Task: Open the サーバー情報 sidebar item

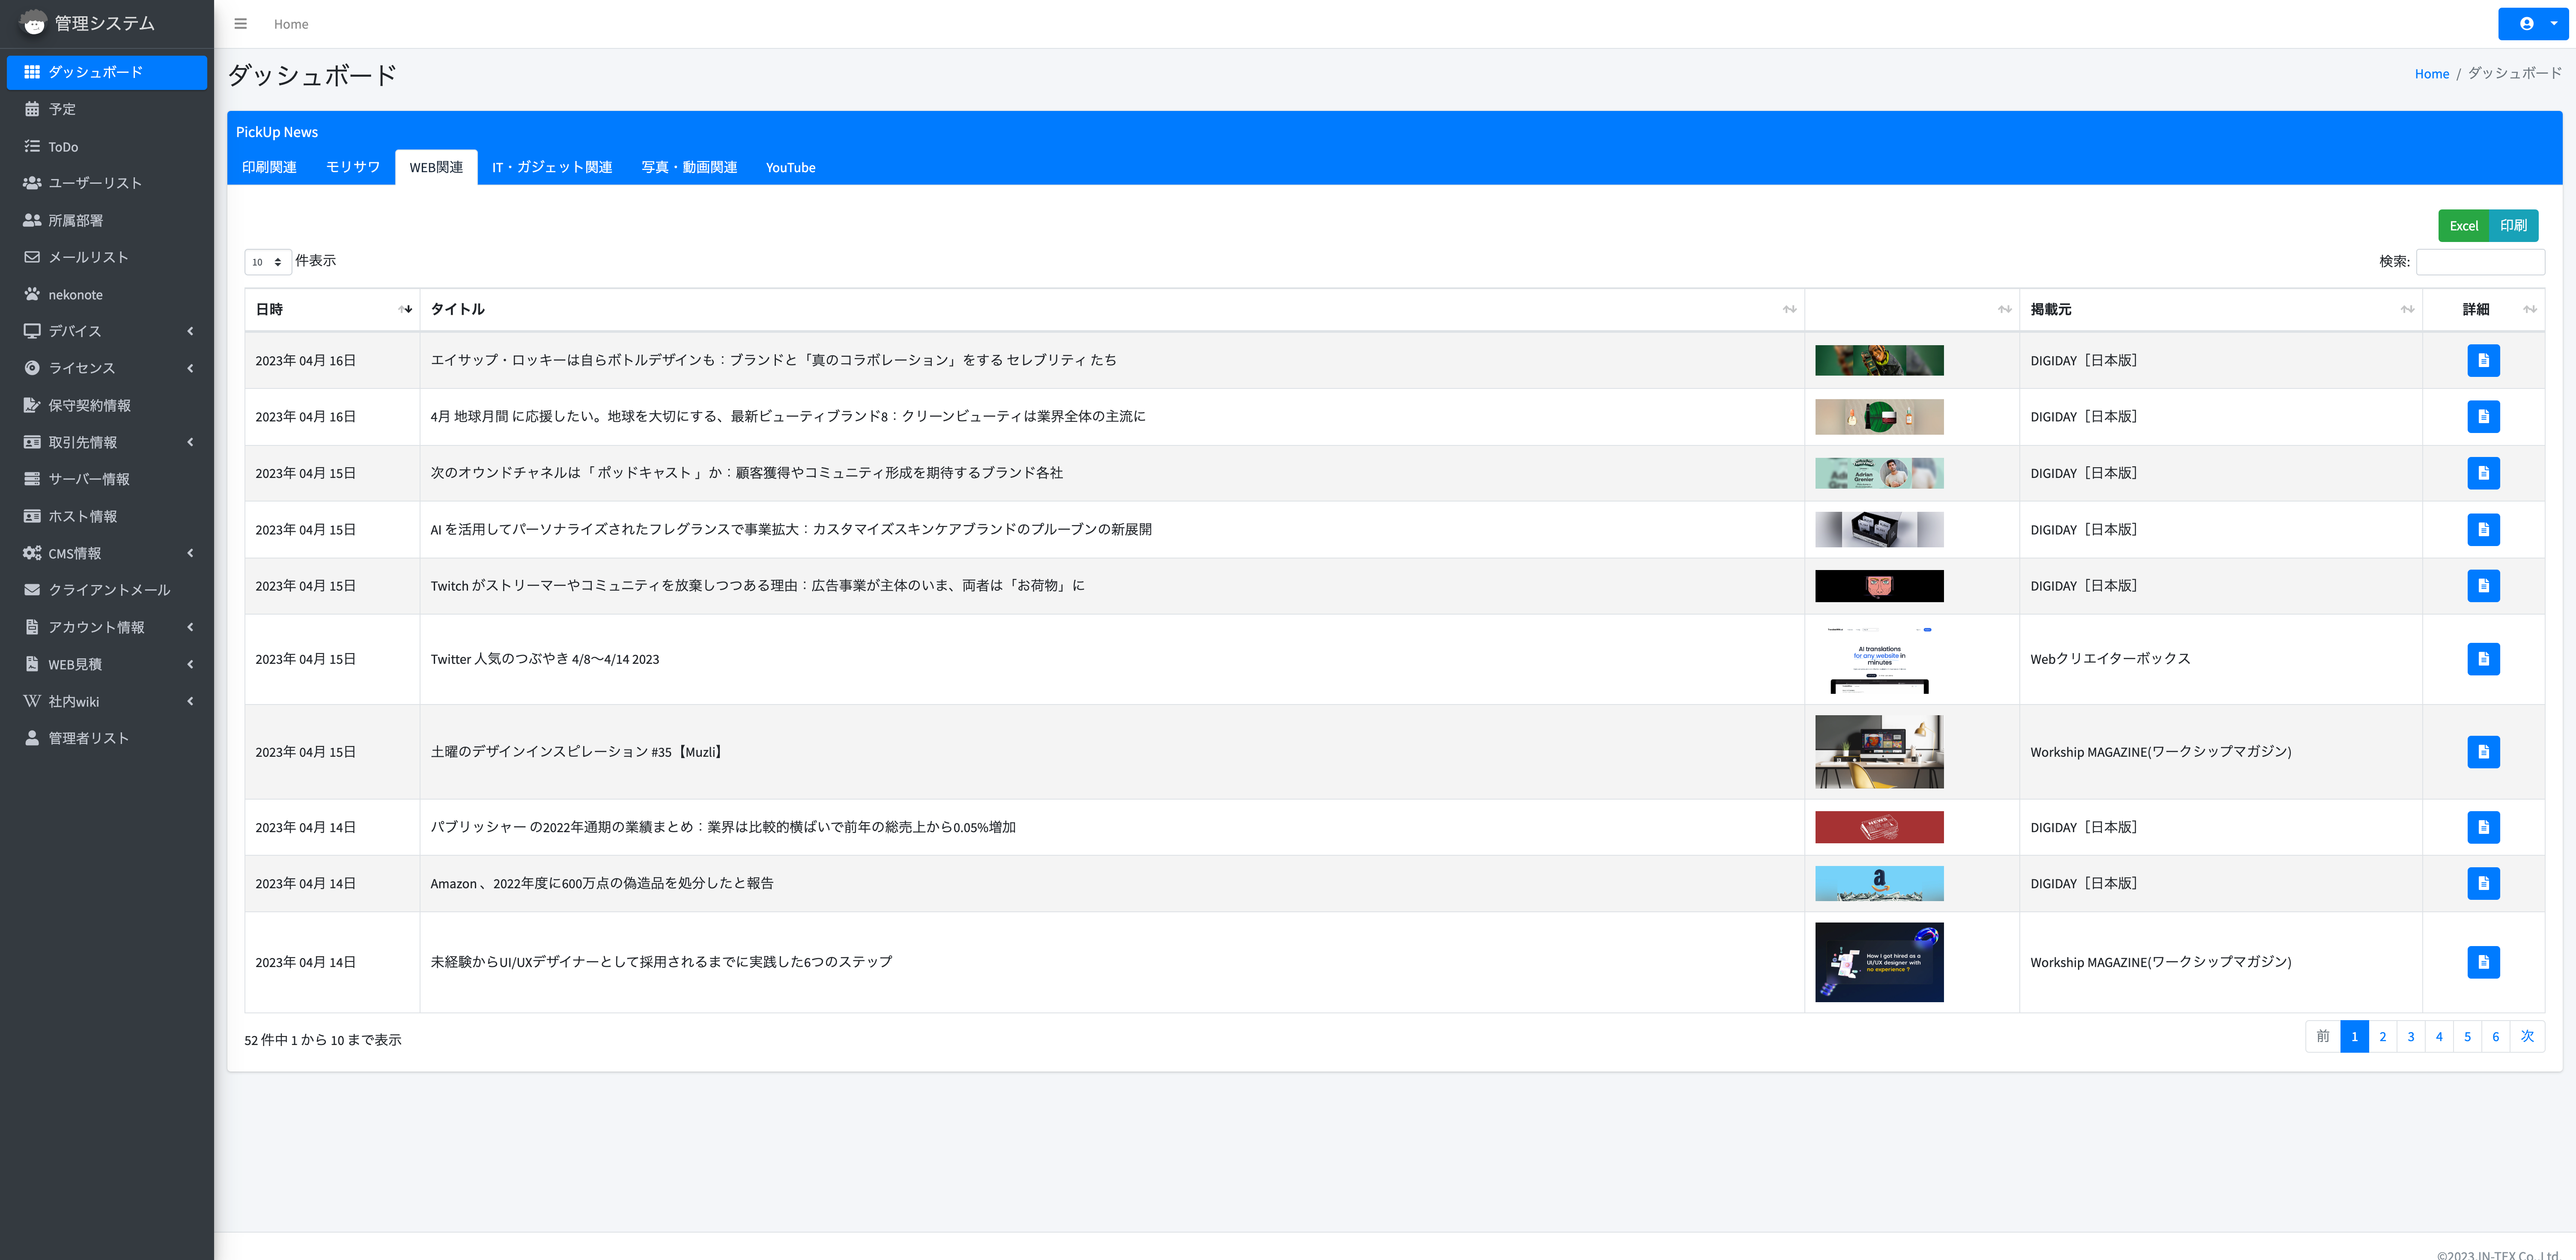Action: click(88, 479)
